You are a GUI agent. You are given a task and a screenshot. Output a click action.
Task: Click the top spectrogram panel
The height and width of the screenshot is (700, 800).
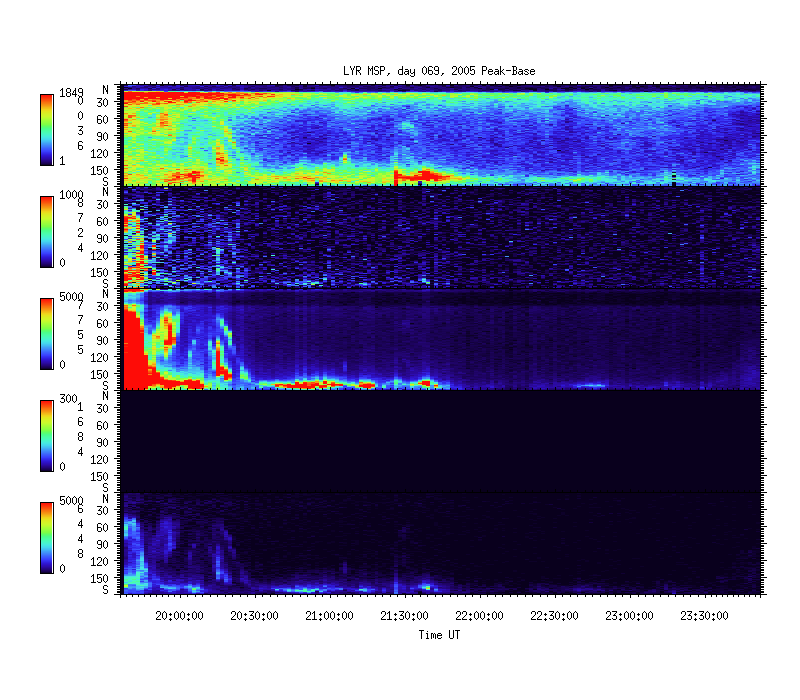(x=442, y=135)
